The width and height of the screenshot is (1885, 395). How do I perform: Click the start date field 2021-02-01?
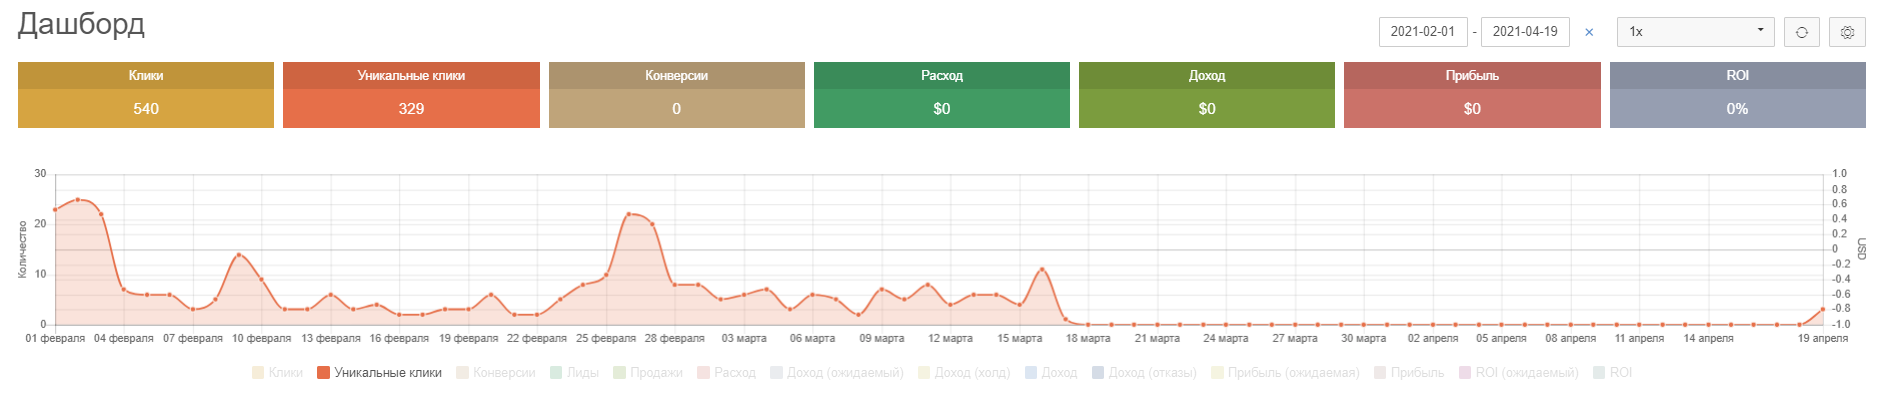point(1423,32)
